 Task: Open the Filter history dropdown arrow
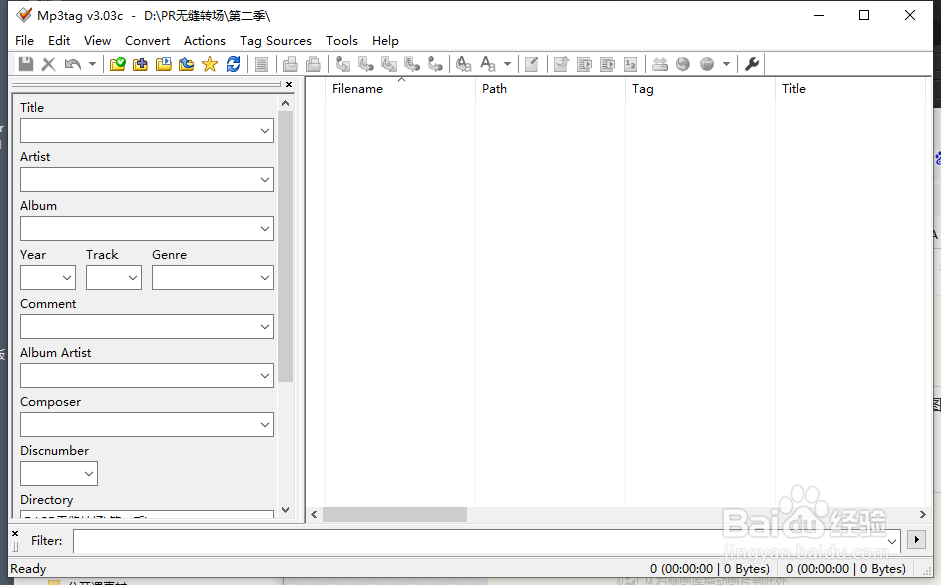(892, 541)
